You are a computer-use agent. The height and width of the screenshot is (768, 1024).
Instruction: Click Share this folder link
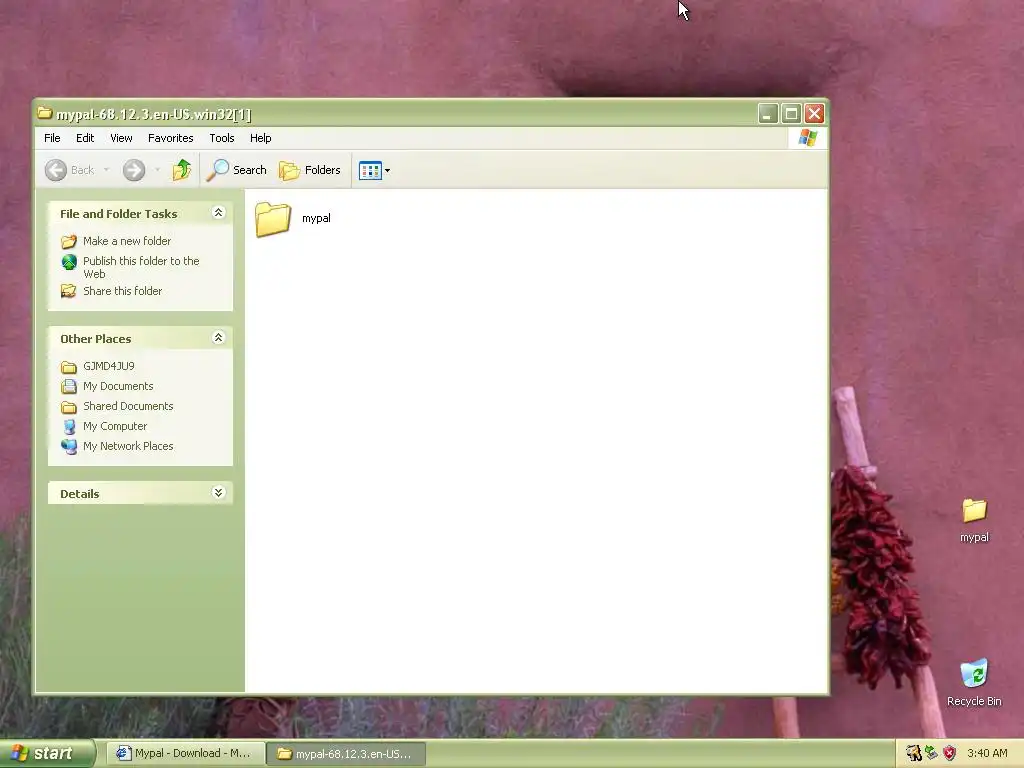click(x=123, y=291)
